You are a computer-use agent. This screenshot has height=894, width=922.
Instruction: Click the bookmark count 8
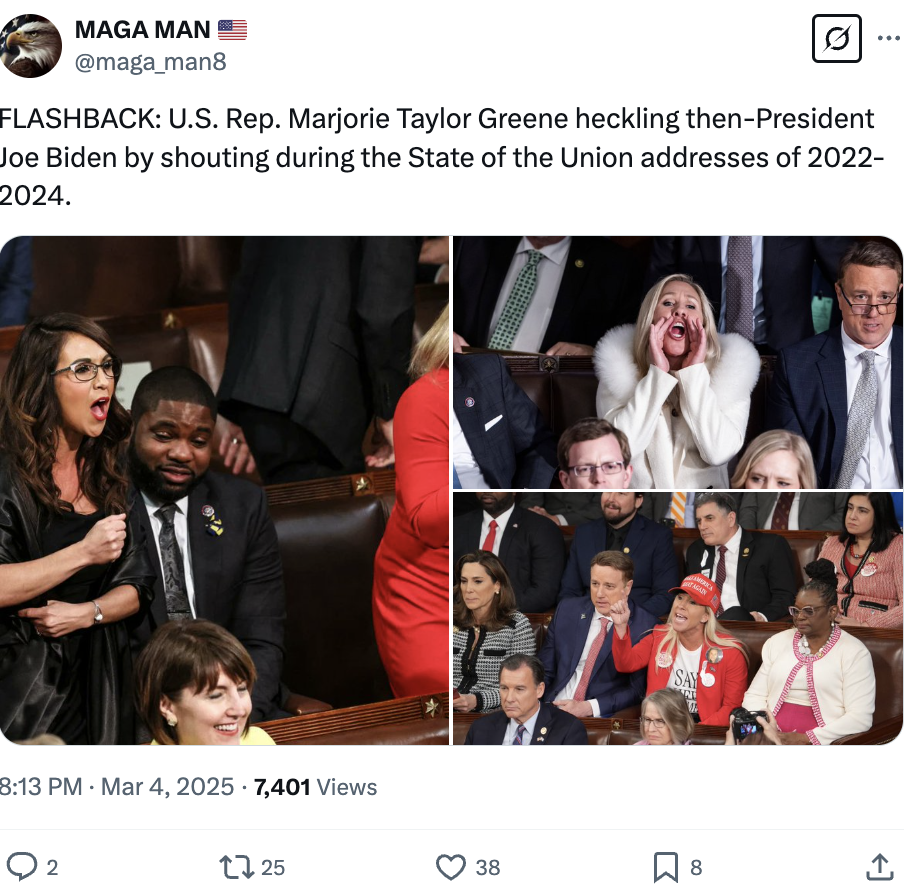(696, 868)
